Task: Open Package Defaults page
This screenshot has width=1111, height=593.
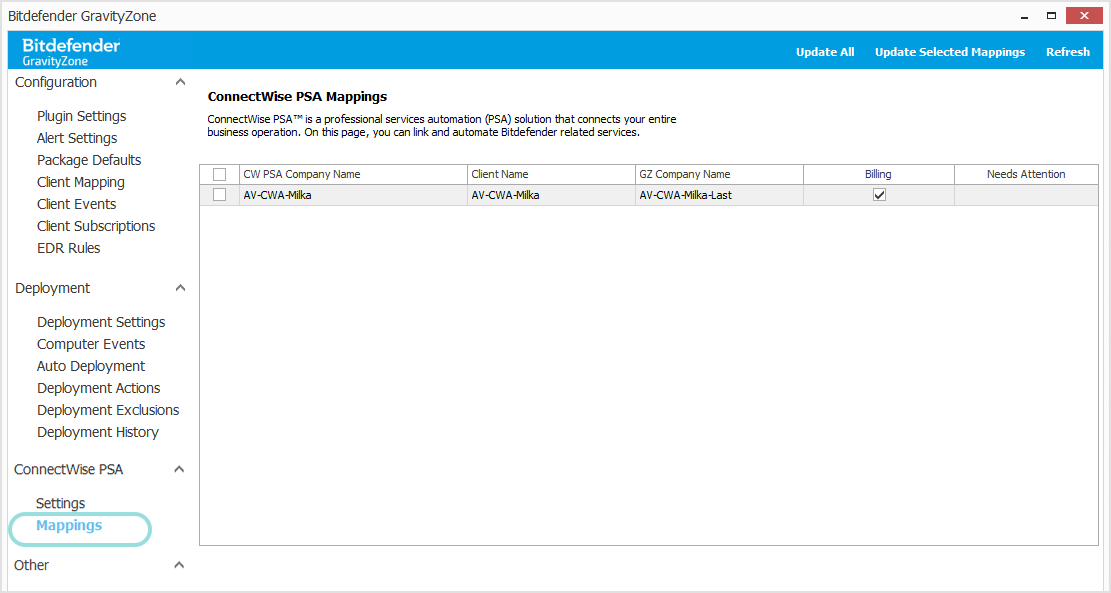Action: pyautogui.click(x=88, y=160)
